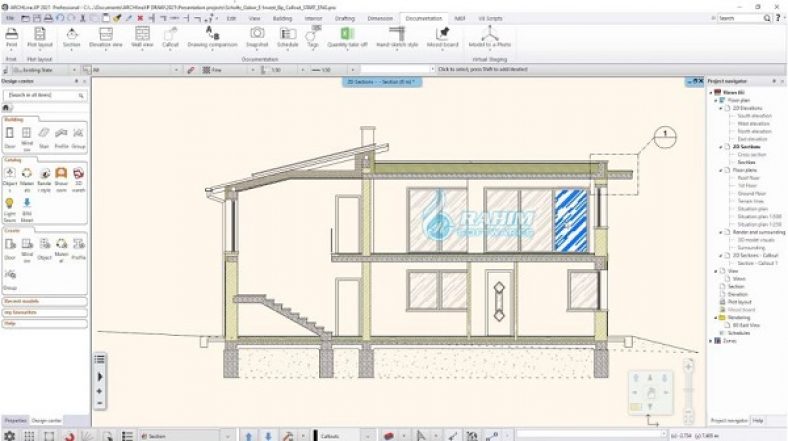Expand Recent models section
Screen dimensions: 788x441
tap(44, 301)
